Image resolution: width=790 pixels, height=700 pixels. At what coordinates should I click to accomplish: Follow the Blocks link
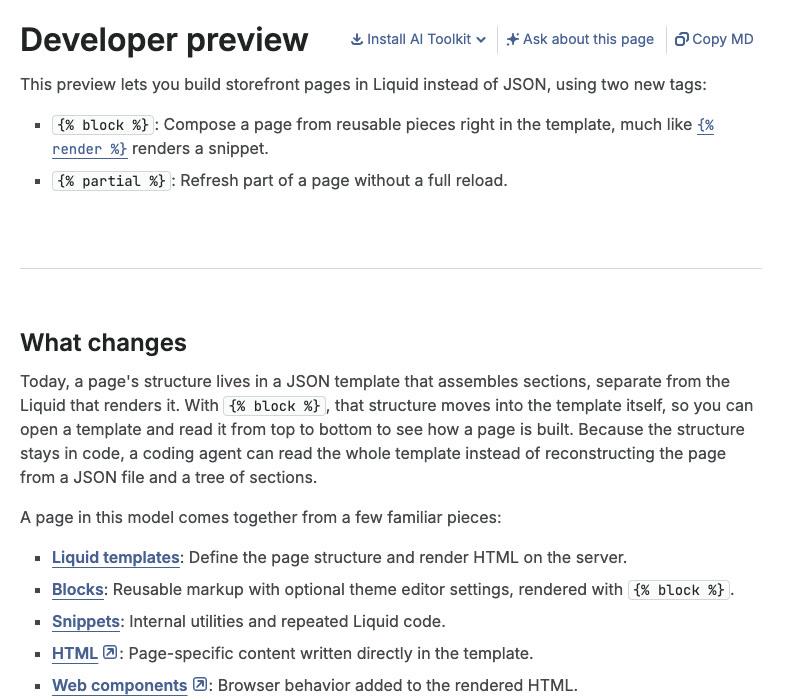point(78,589)
